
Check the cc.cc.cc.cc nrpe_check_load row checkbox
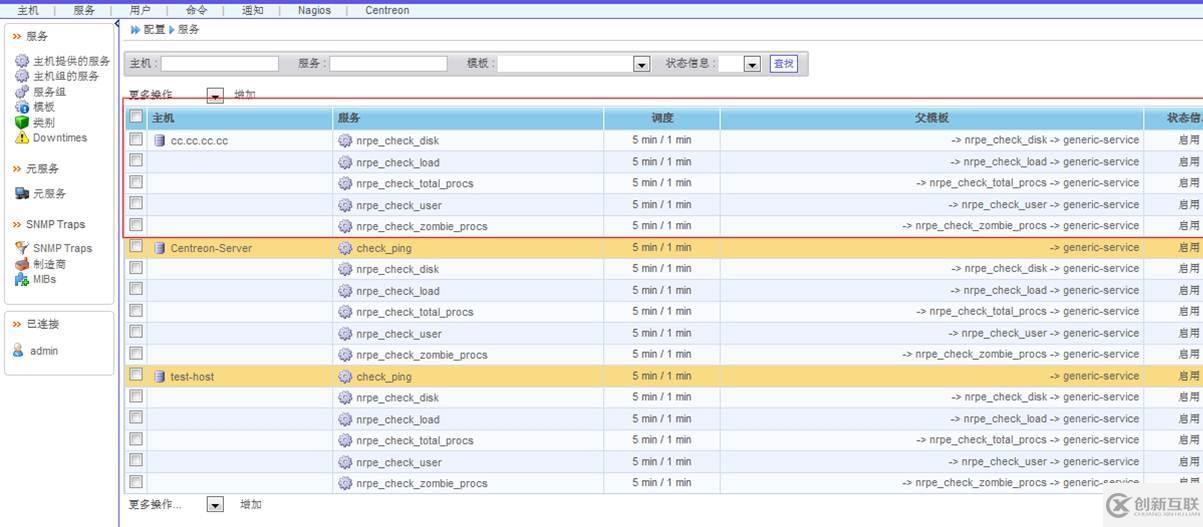[x=136, y=160]
